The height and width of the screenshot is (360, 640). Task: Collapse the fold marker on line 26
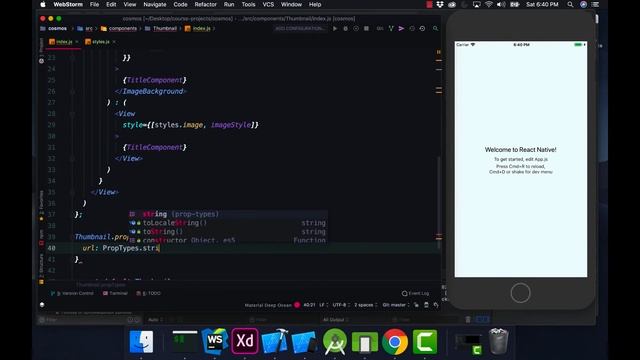(72, 91)
